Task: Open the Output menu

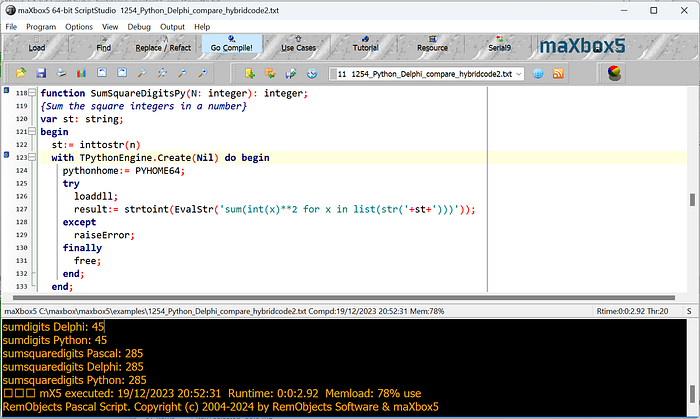Action: click(172, 27)
